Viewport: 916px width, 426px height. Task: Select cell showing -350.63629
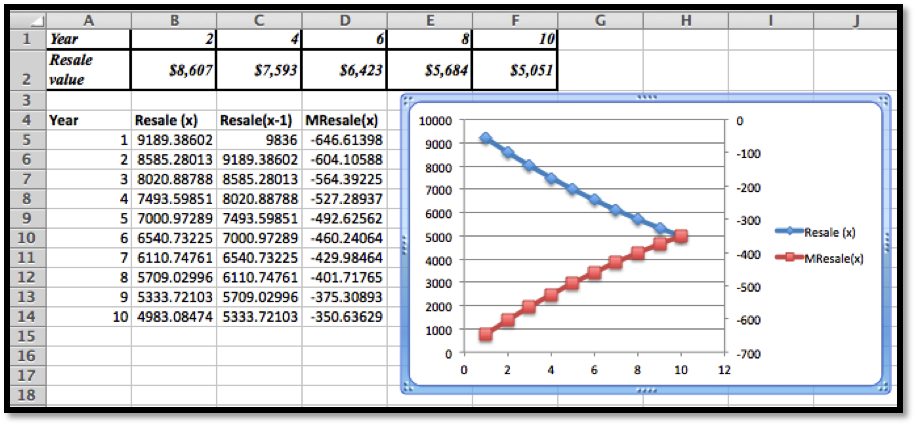click(344, 316)
